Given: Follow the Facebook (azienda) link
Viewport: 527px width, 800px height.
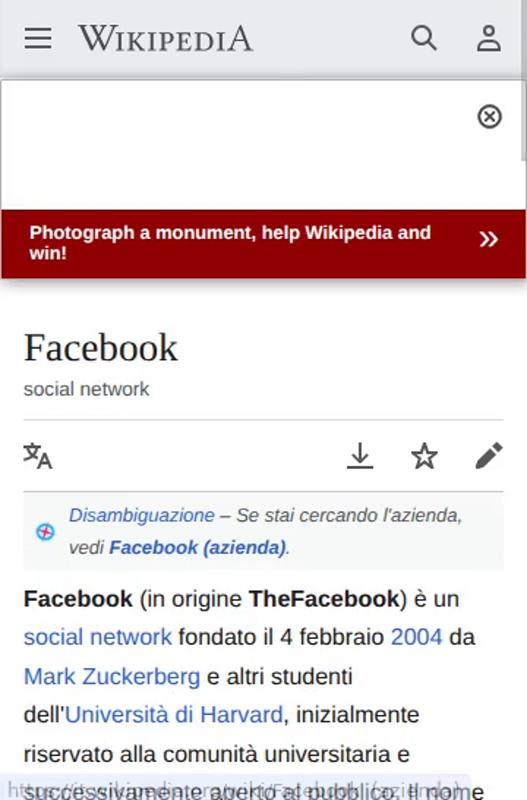Looking at the screenshot, I should [197, 547].
